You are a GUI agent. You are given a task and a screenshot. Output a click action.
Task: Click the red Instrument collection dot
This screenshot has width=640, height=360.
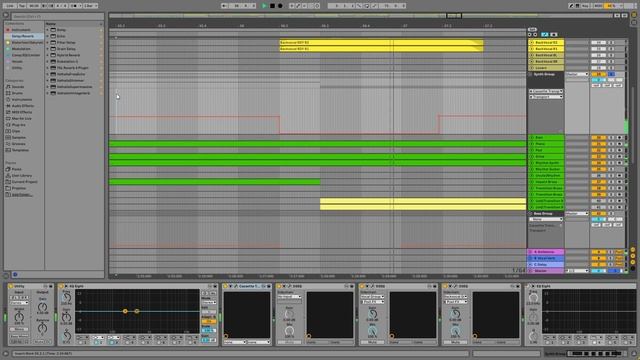pos(8,30)
